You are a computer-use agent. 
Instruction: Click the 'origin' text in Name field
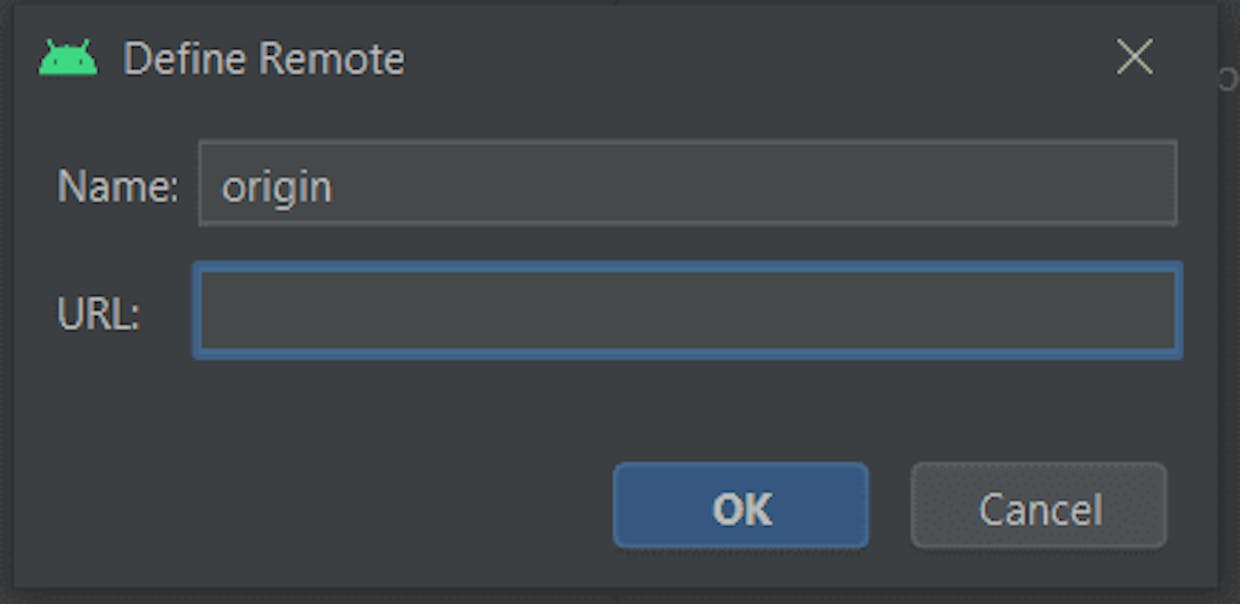click(x=277, y=188)
